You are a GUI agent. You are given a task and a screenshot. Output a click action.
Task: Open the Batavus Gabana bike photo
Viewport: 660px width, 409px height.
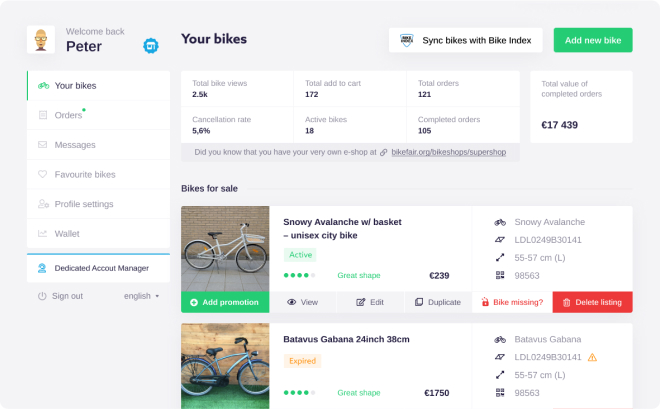(225, 366)
